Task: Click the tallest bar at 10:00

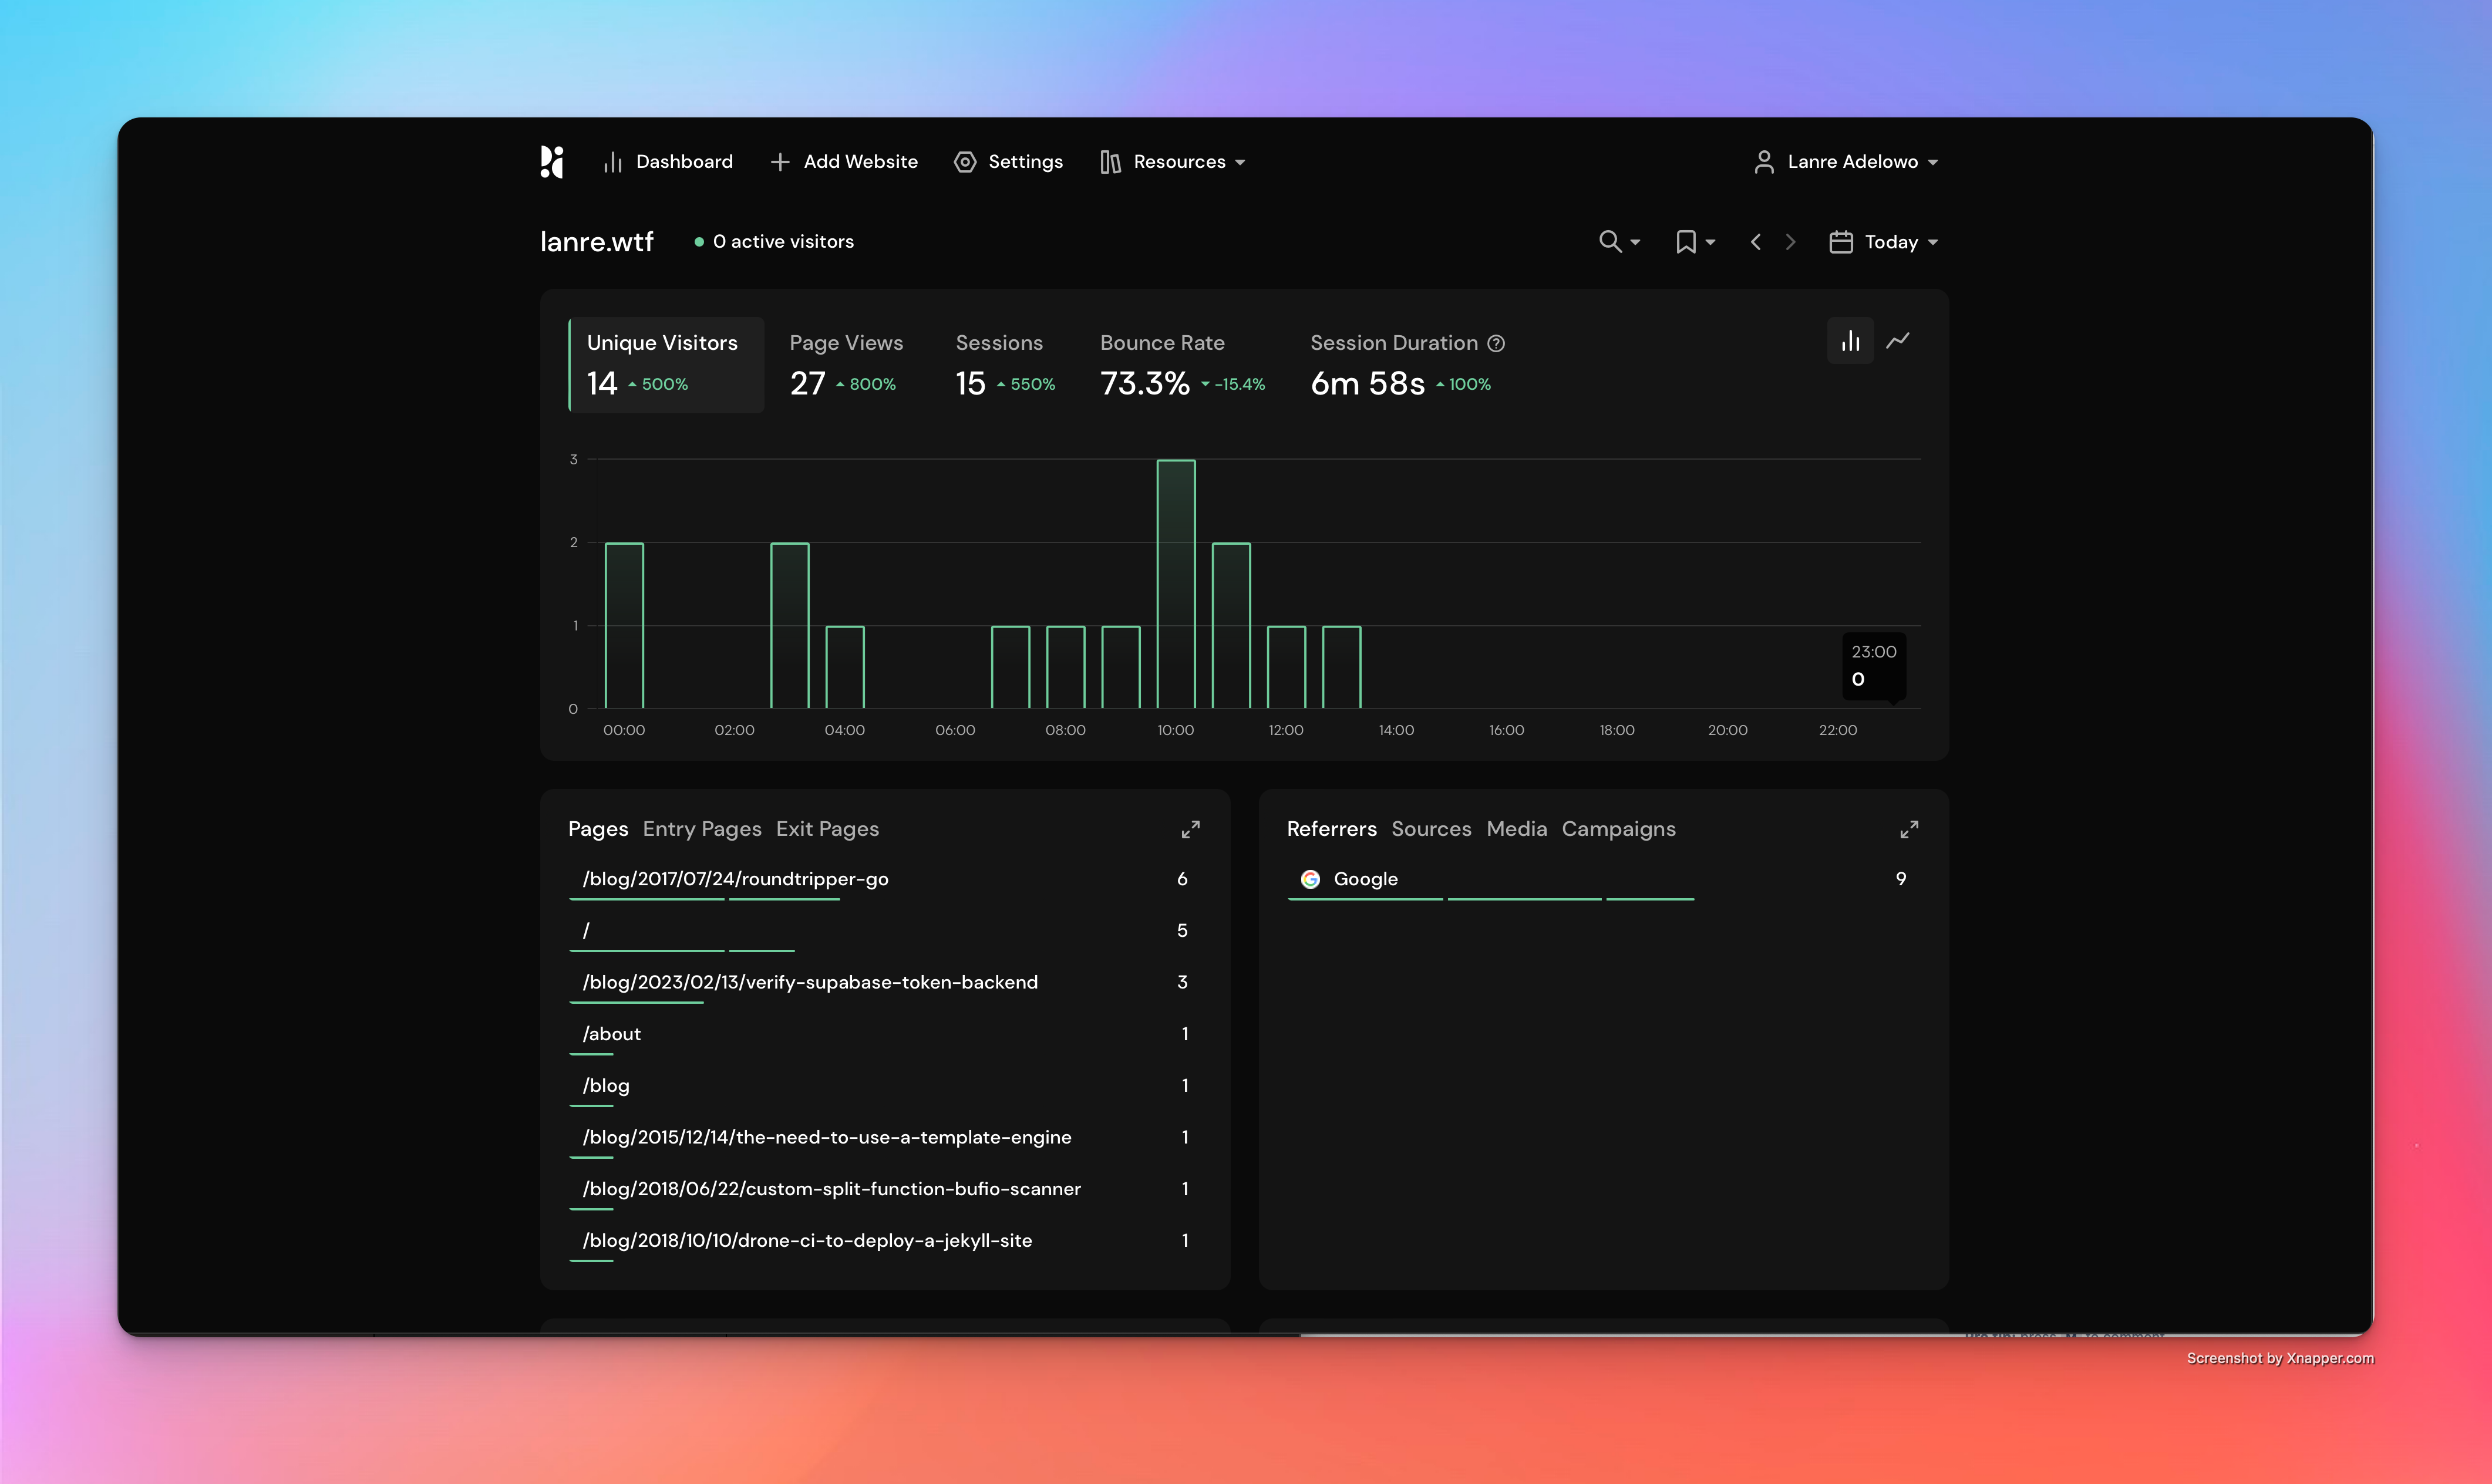Action: (1176, 584)
